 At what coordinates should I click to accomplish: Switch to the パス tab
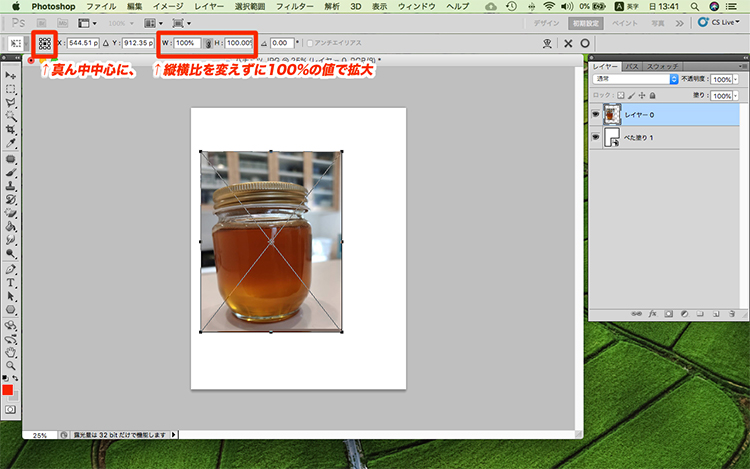(x=632, y=66)
